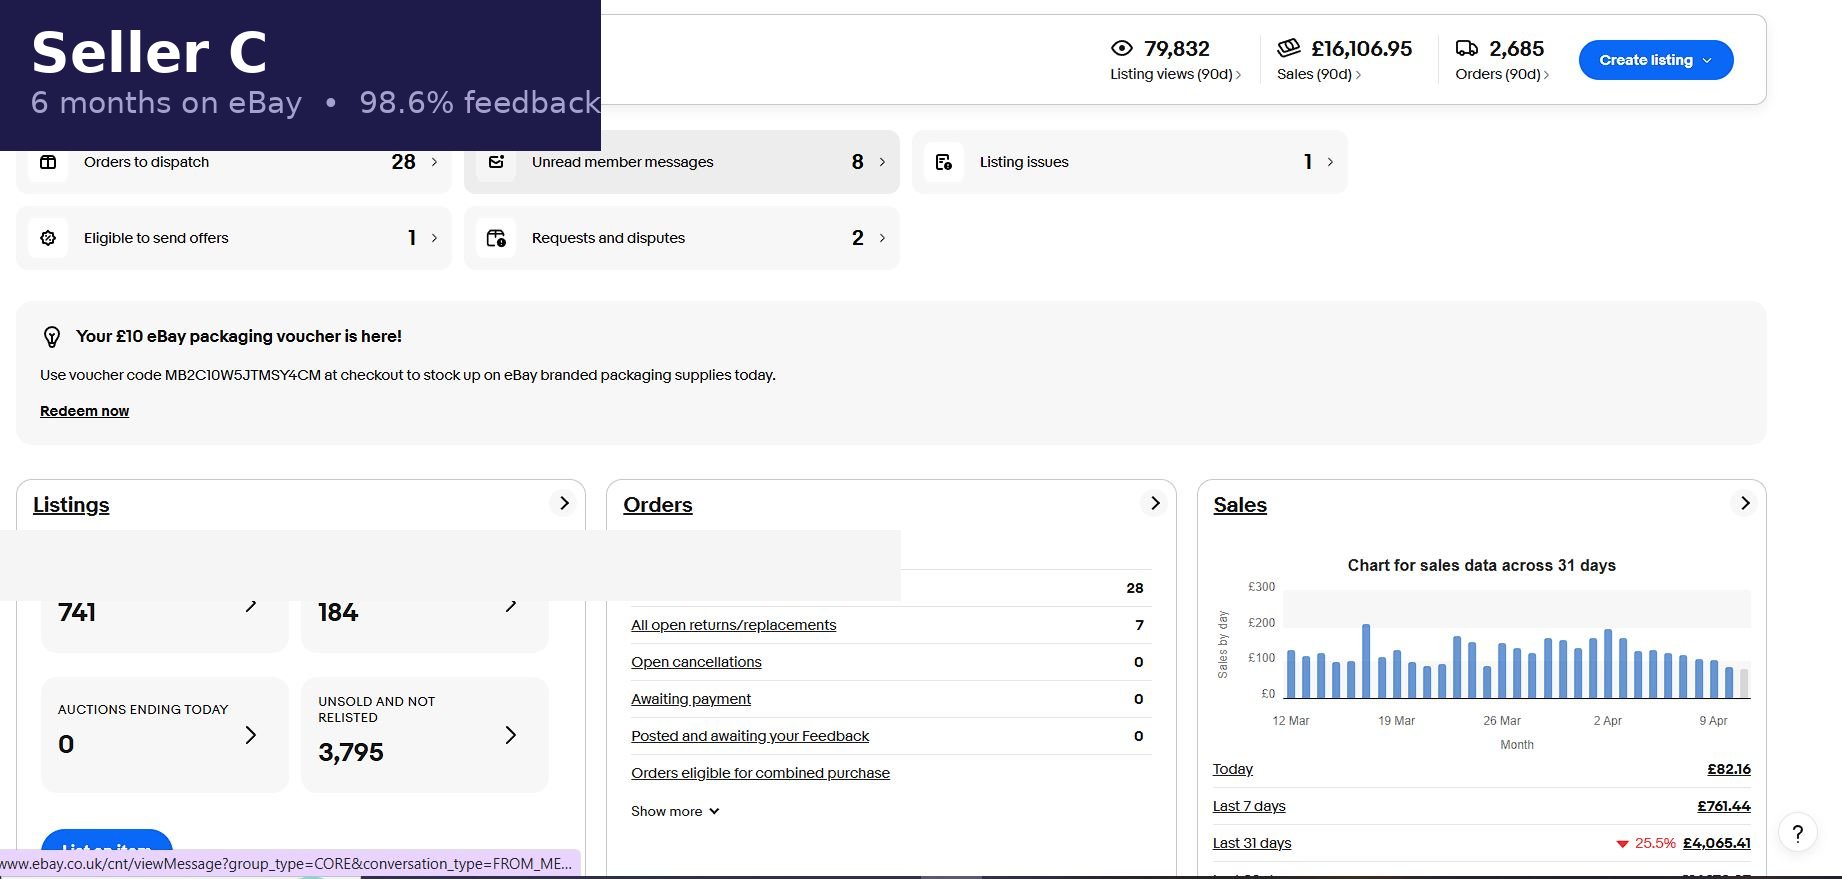Open the help question mark button
This screenshot has height=879, width=1842.
point(1797,833)
